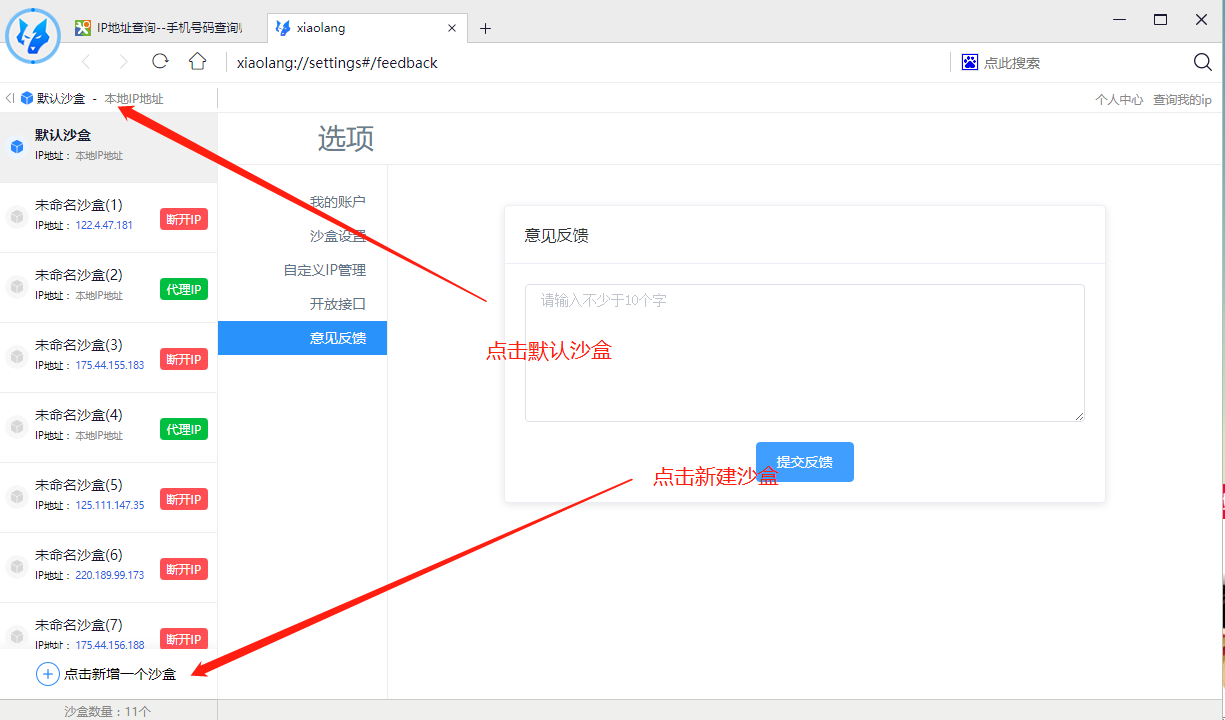Click the magnifier search icon
The image size is (1225, 720).
click(x=1203, y=62)
